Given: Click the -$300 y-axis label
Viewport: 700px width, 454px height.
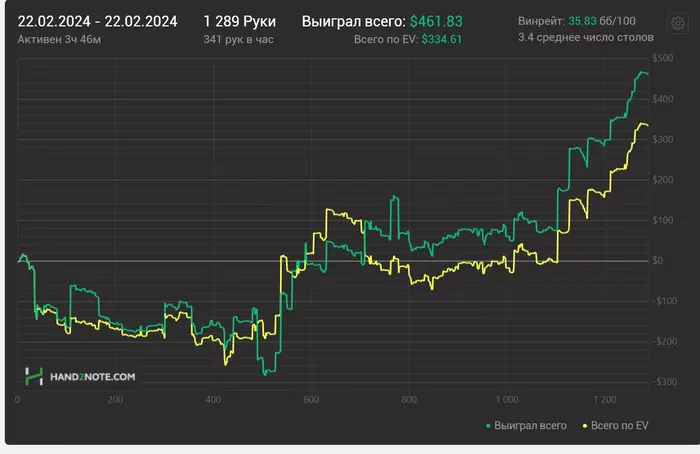Looking at the screenshot, I should [x=665, y=382].
